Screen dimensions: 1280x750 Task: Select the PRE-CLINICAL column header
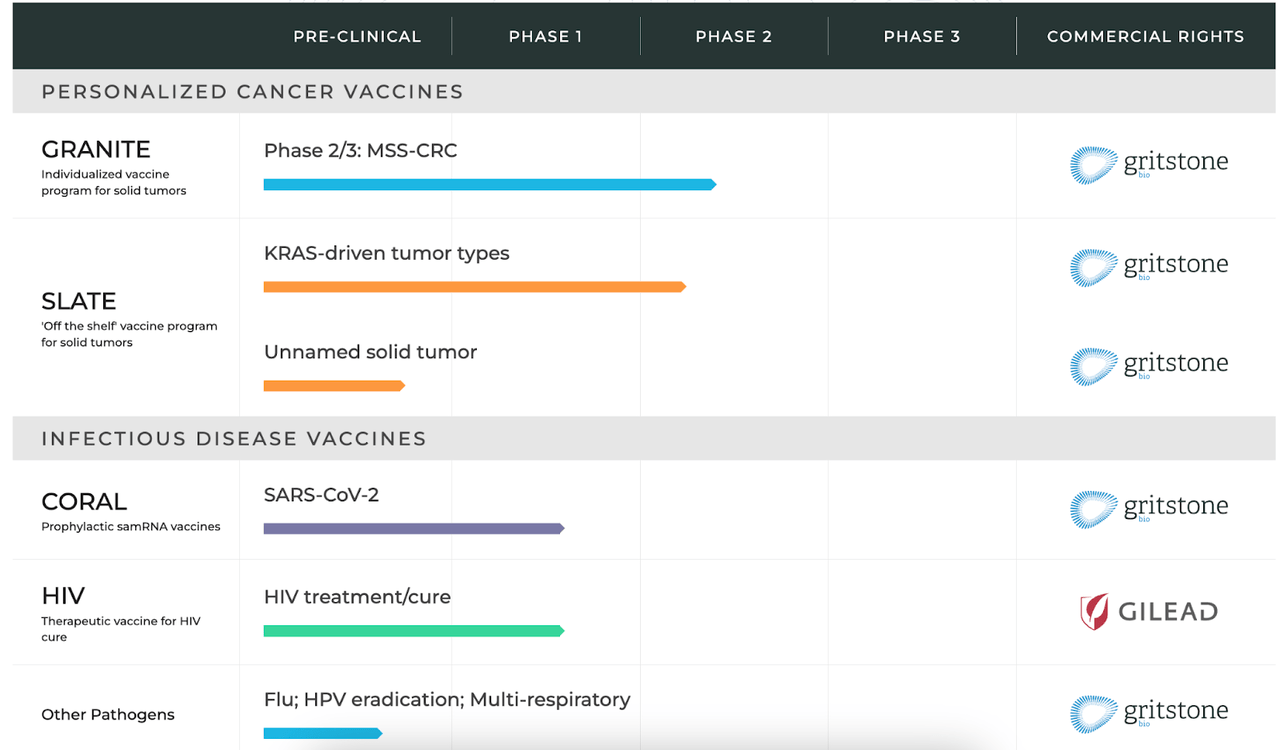[x=357, y=36]
